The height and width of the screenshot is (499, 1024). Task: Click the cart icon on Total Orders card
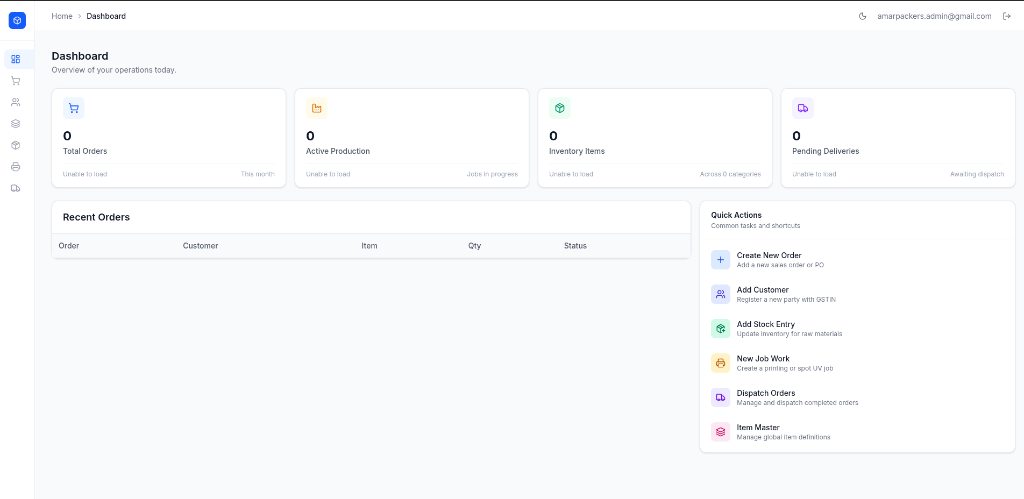[x=74, y=108]
